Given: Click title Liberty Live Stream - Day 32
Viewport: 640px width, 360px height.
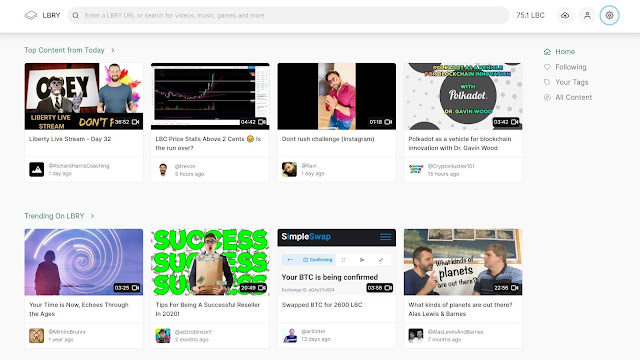Looking at the screenshot, I should (70, 139).
